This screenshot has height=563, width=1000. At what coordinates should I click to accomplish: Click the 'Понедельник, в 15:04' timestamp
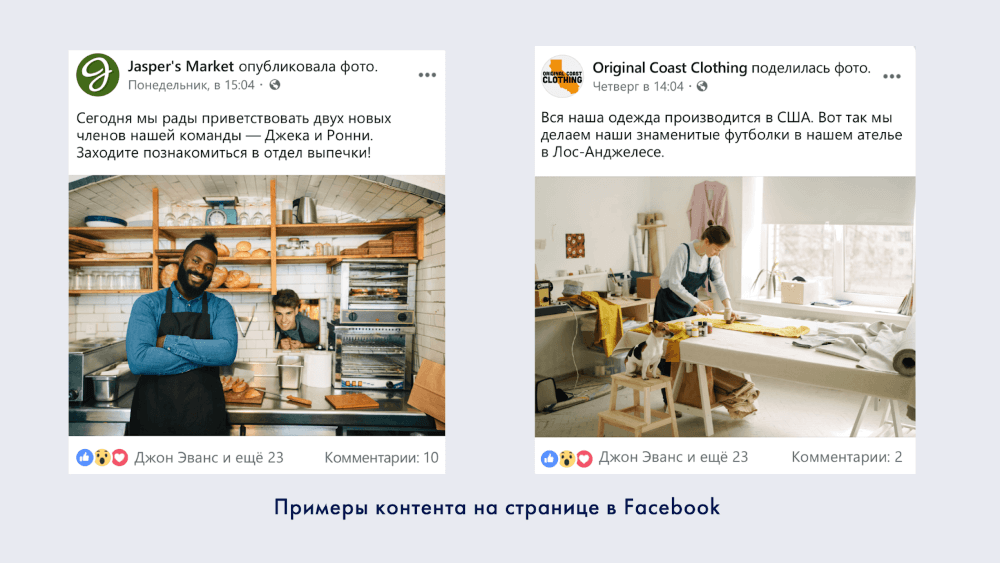click(x=191, y=85)
